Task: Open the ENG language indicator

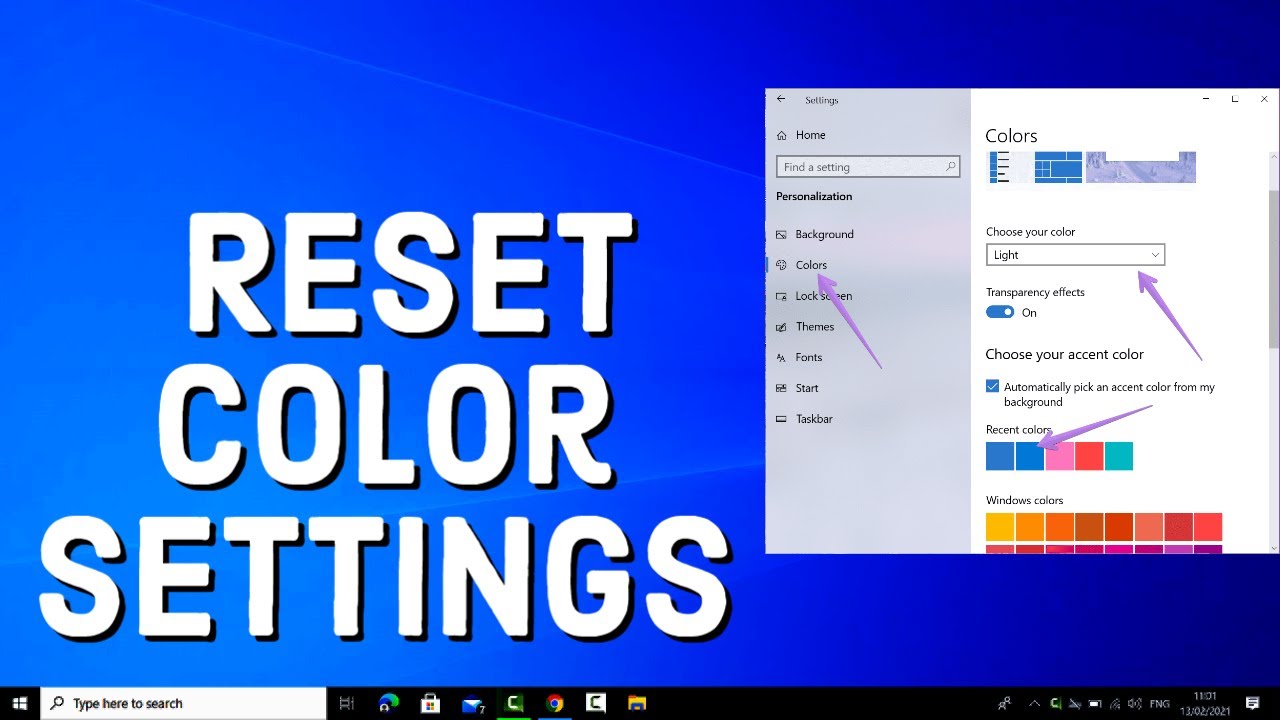Action: pyautogui.click(x=1159, y=704)
